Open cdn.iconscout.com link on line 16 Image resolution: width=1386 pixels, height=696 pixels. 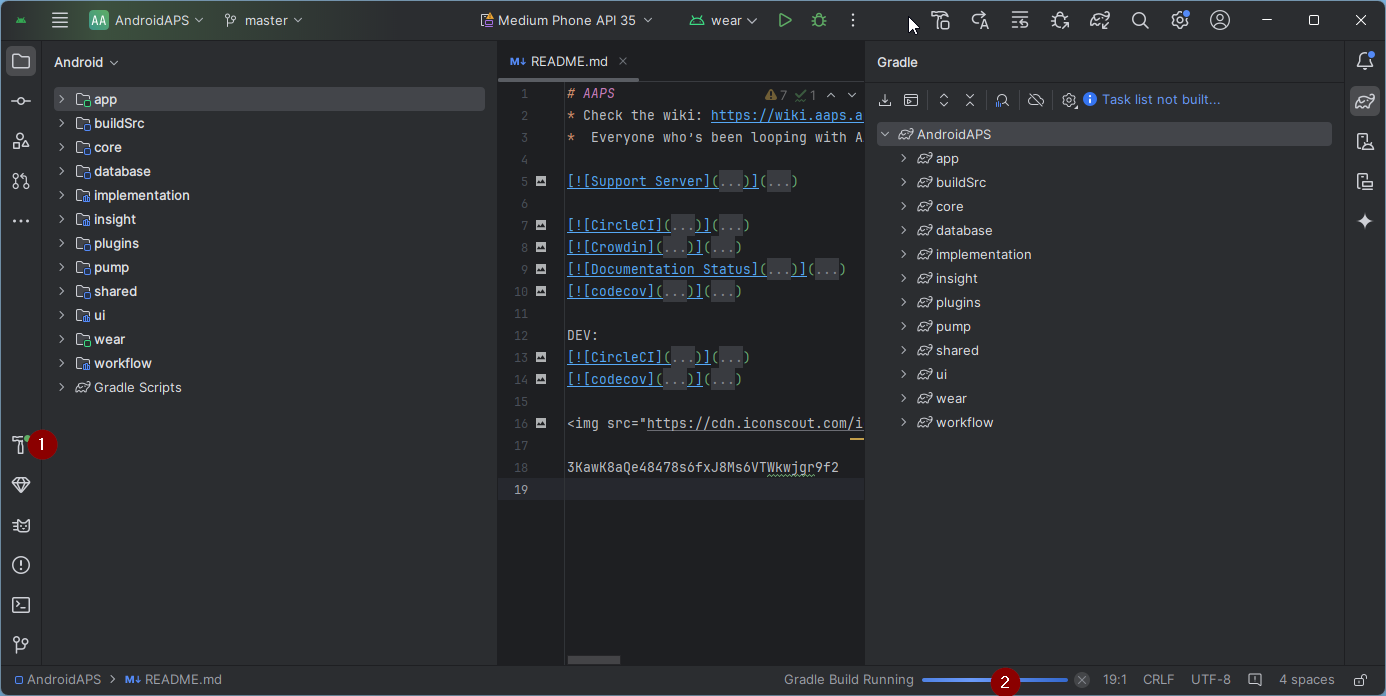pyautogui.click(x=755, y=423)
